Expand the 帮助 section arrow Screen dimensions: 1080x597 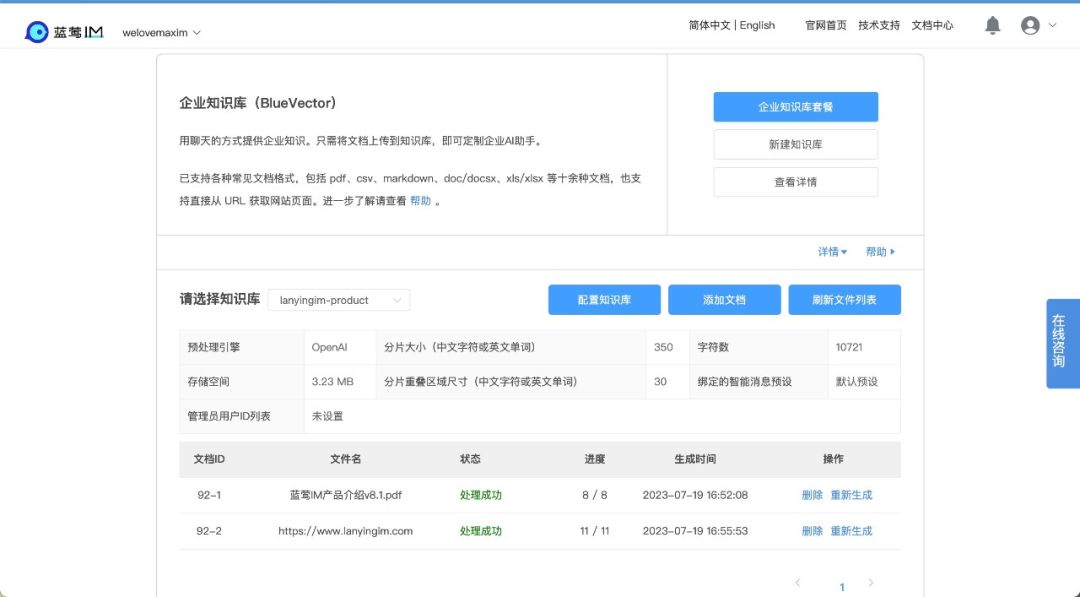[880, 251]
